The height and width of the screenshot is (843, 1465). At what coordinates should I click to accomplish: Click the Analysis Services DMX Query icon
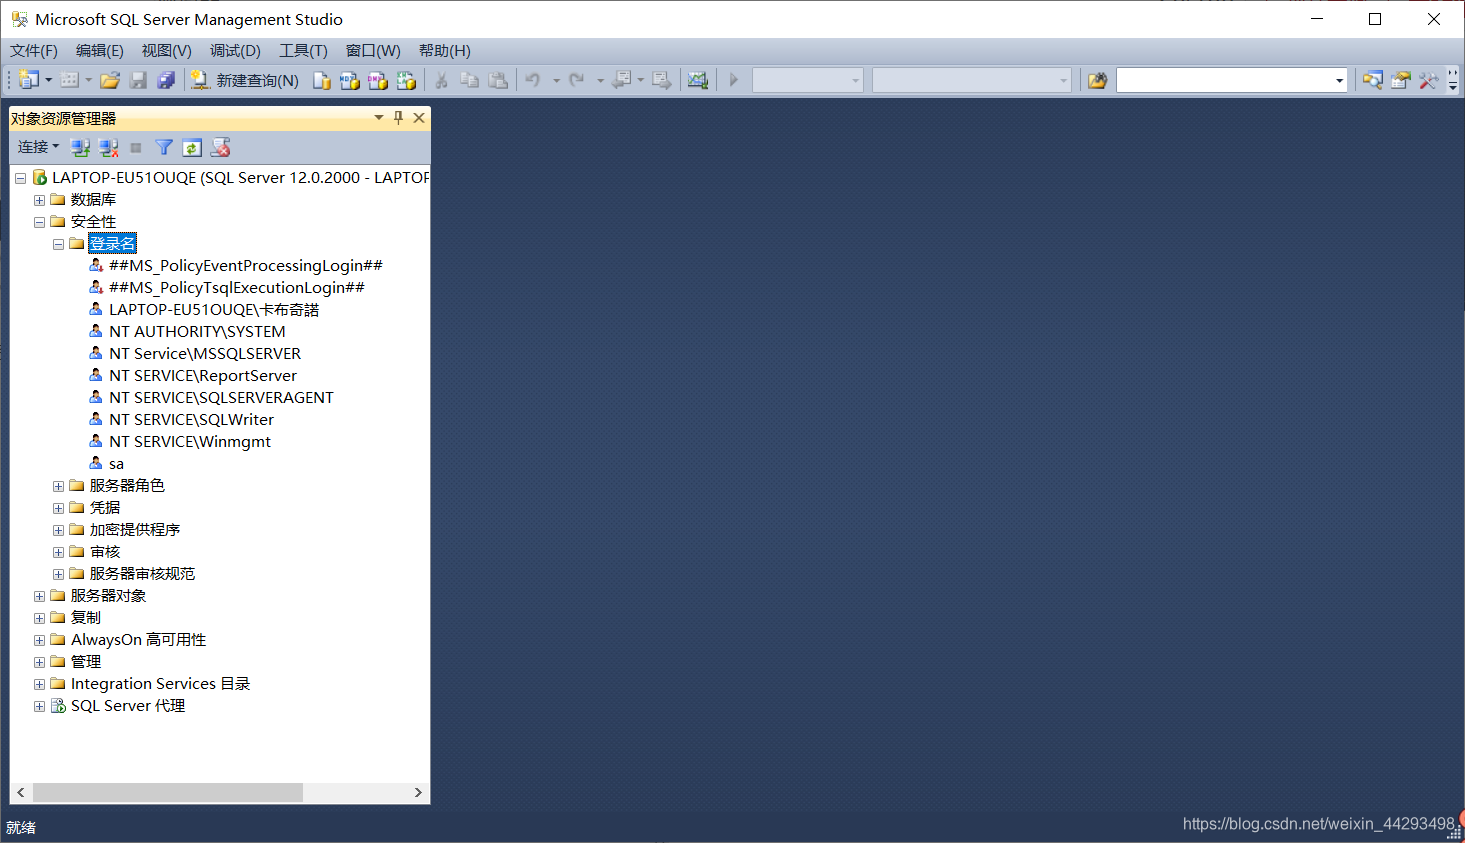[378, 80]
